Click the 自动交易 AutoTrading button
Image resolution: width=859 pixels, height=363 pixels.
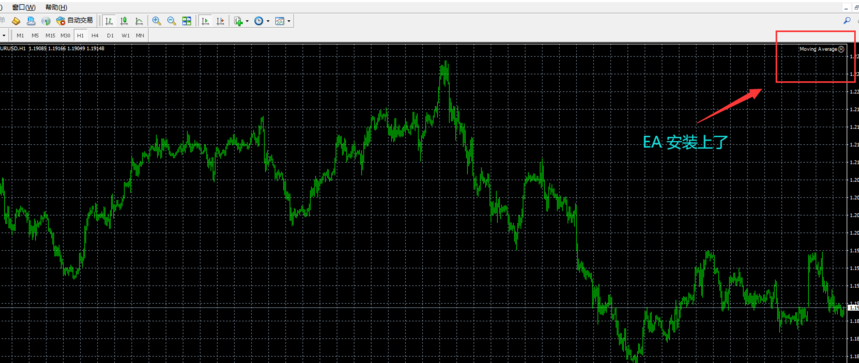coord(75,21)
